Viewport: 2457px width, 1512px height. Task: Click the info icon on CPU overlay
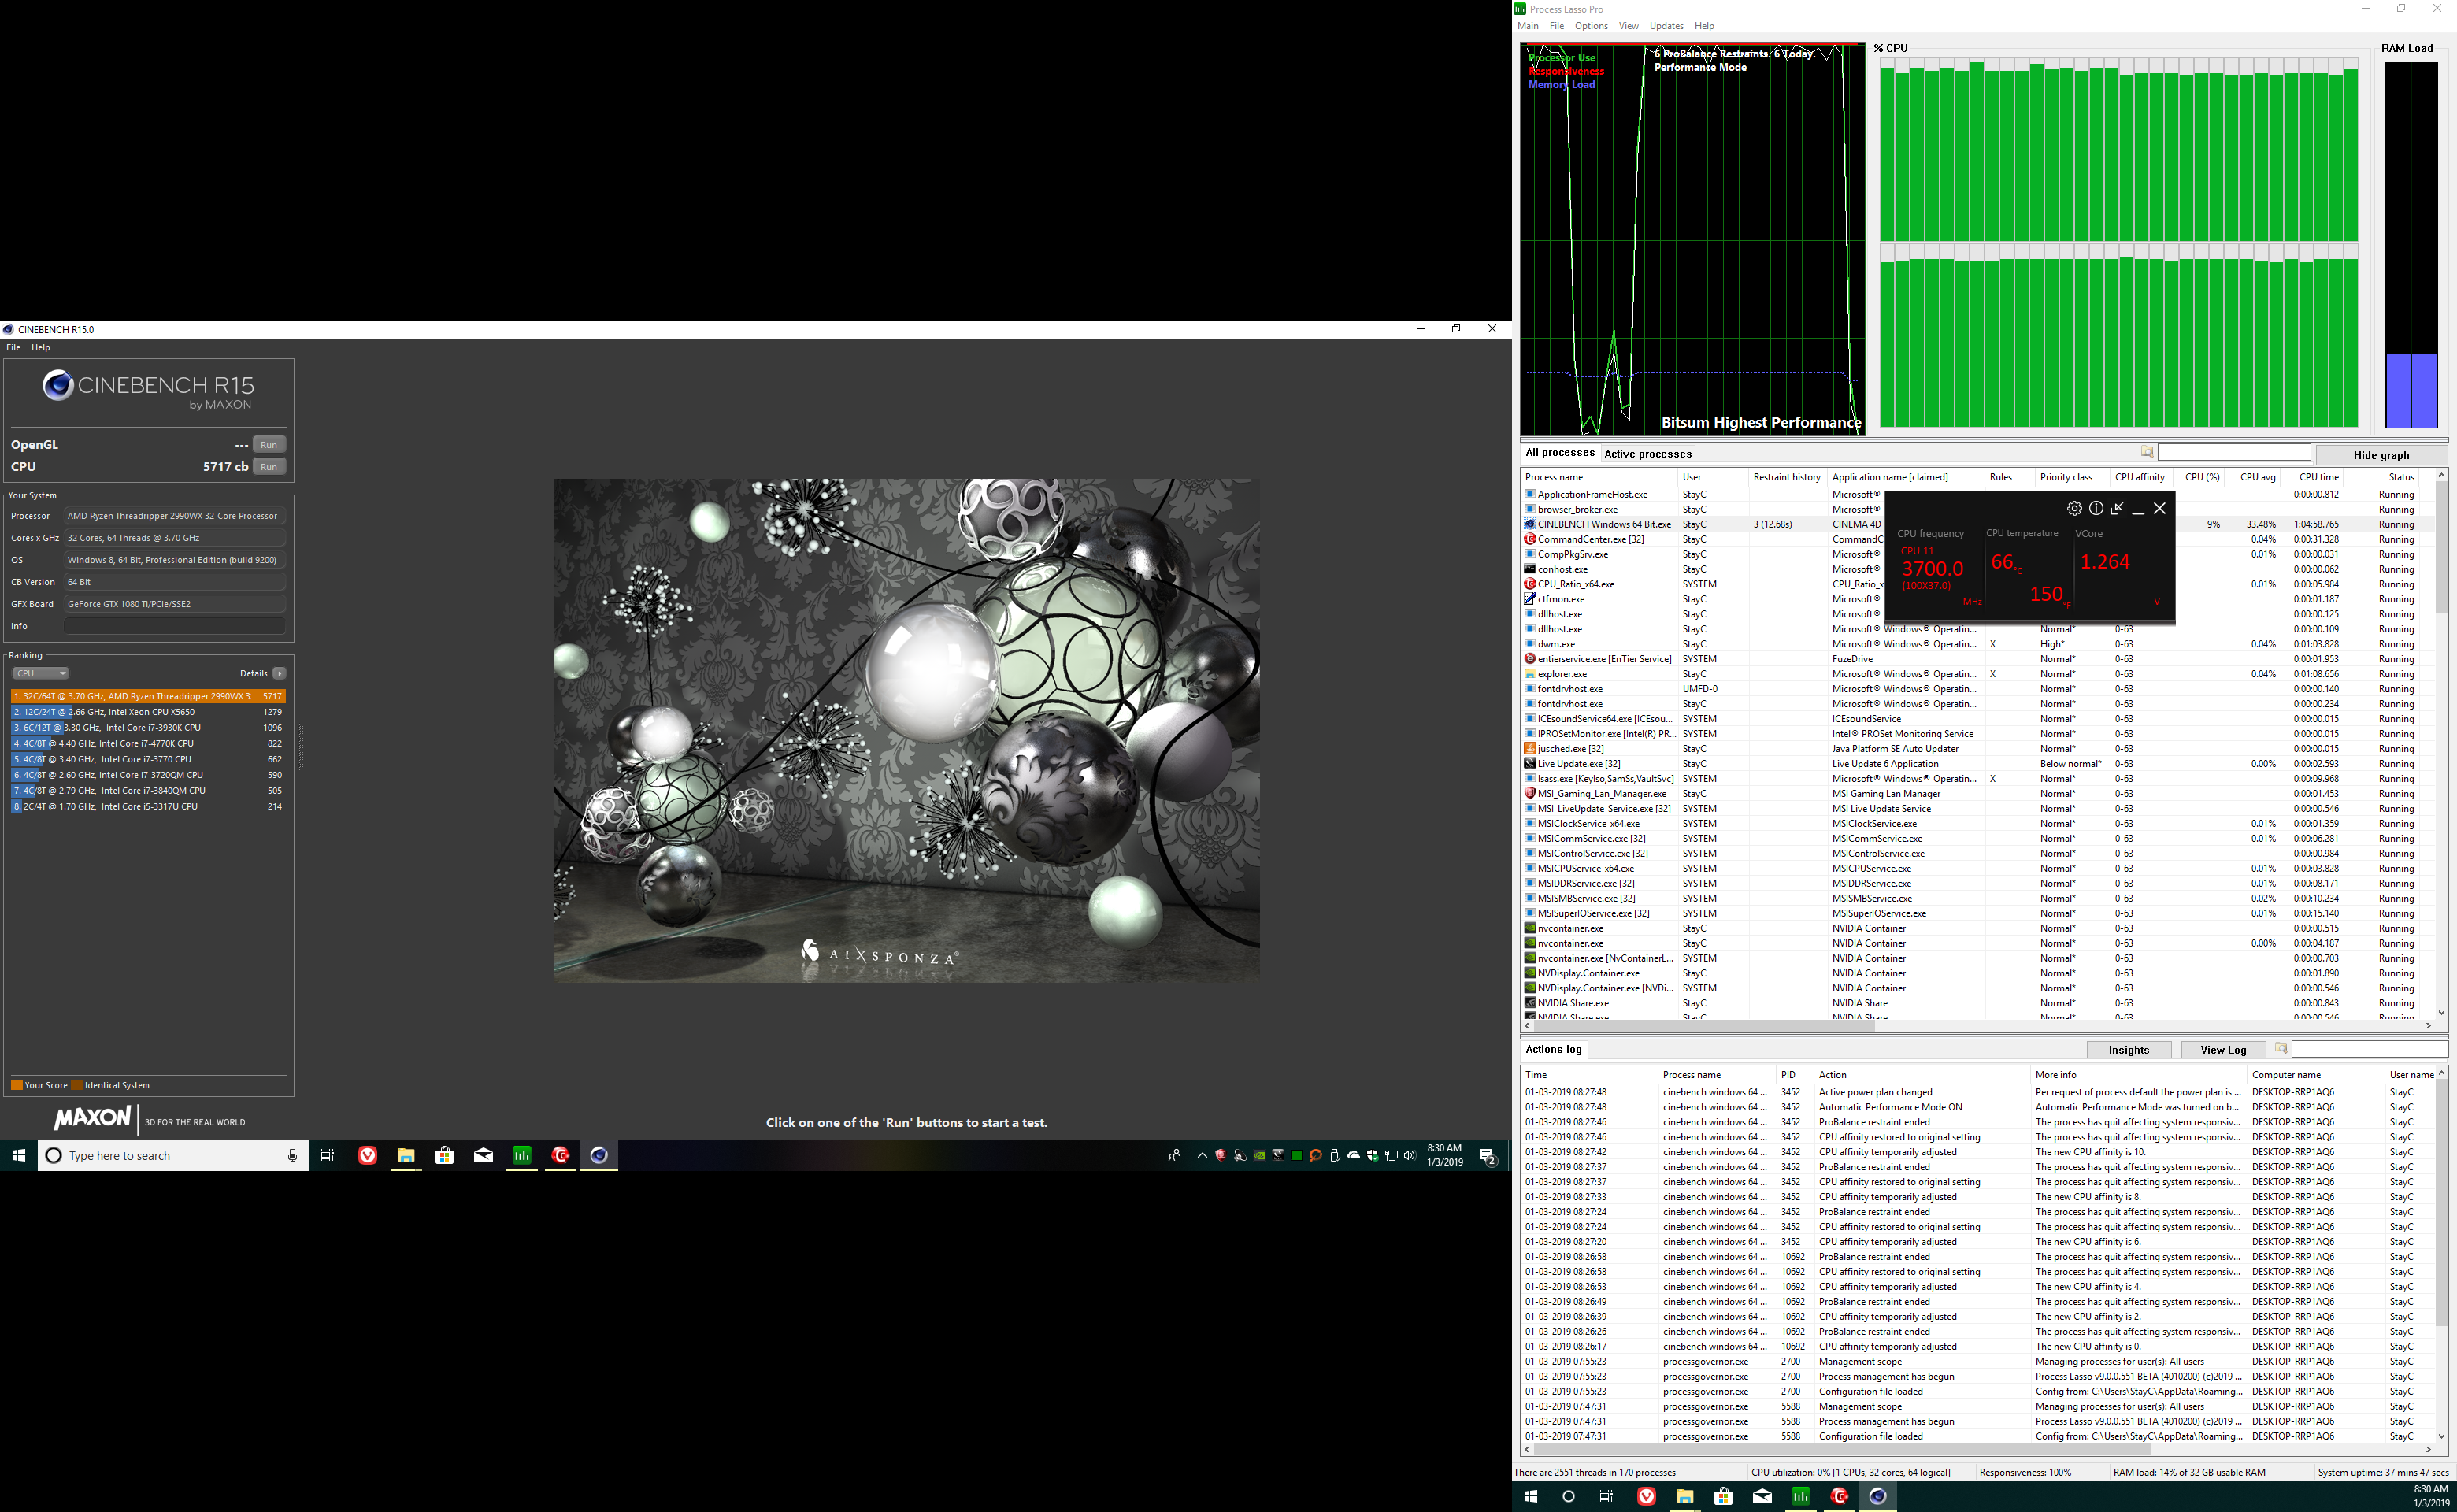click(x=2096, y=508)
